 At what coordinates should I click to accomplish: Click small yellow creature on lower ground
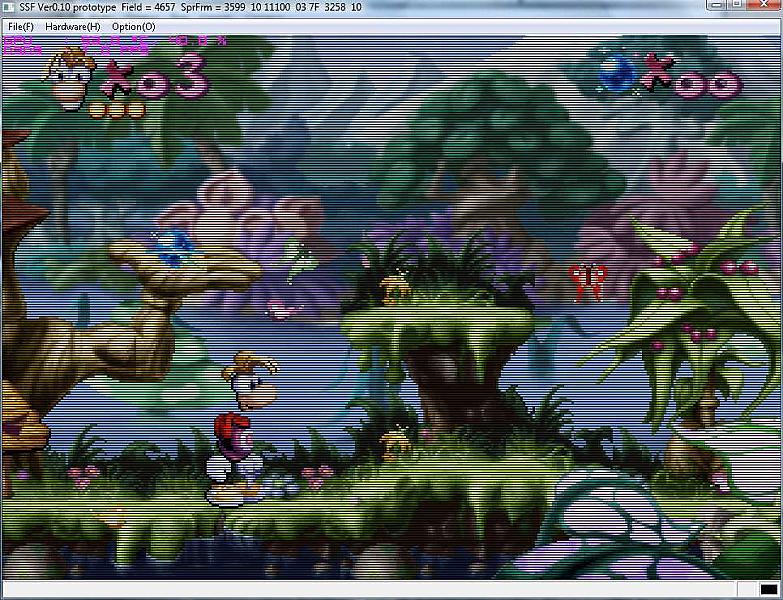(x=395, y=443)
